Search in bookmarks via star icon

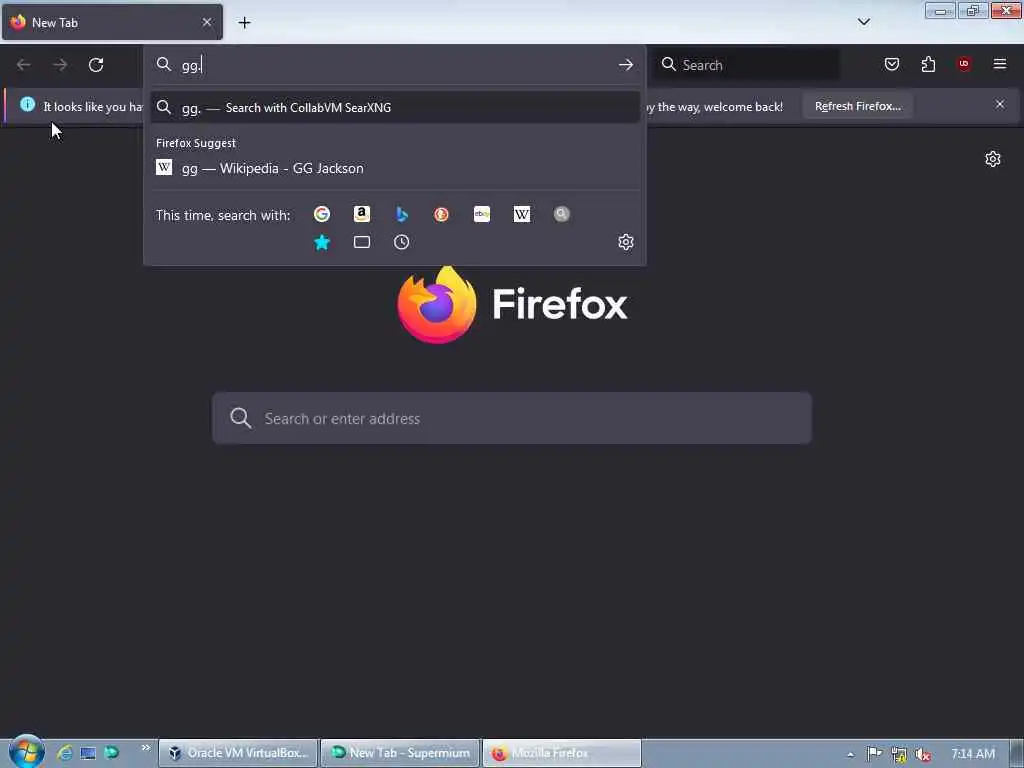tap(322, 242)
